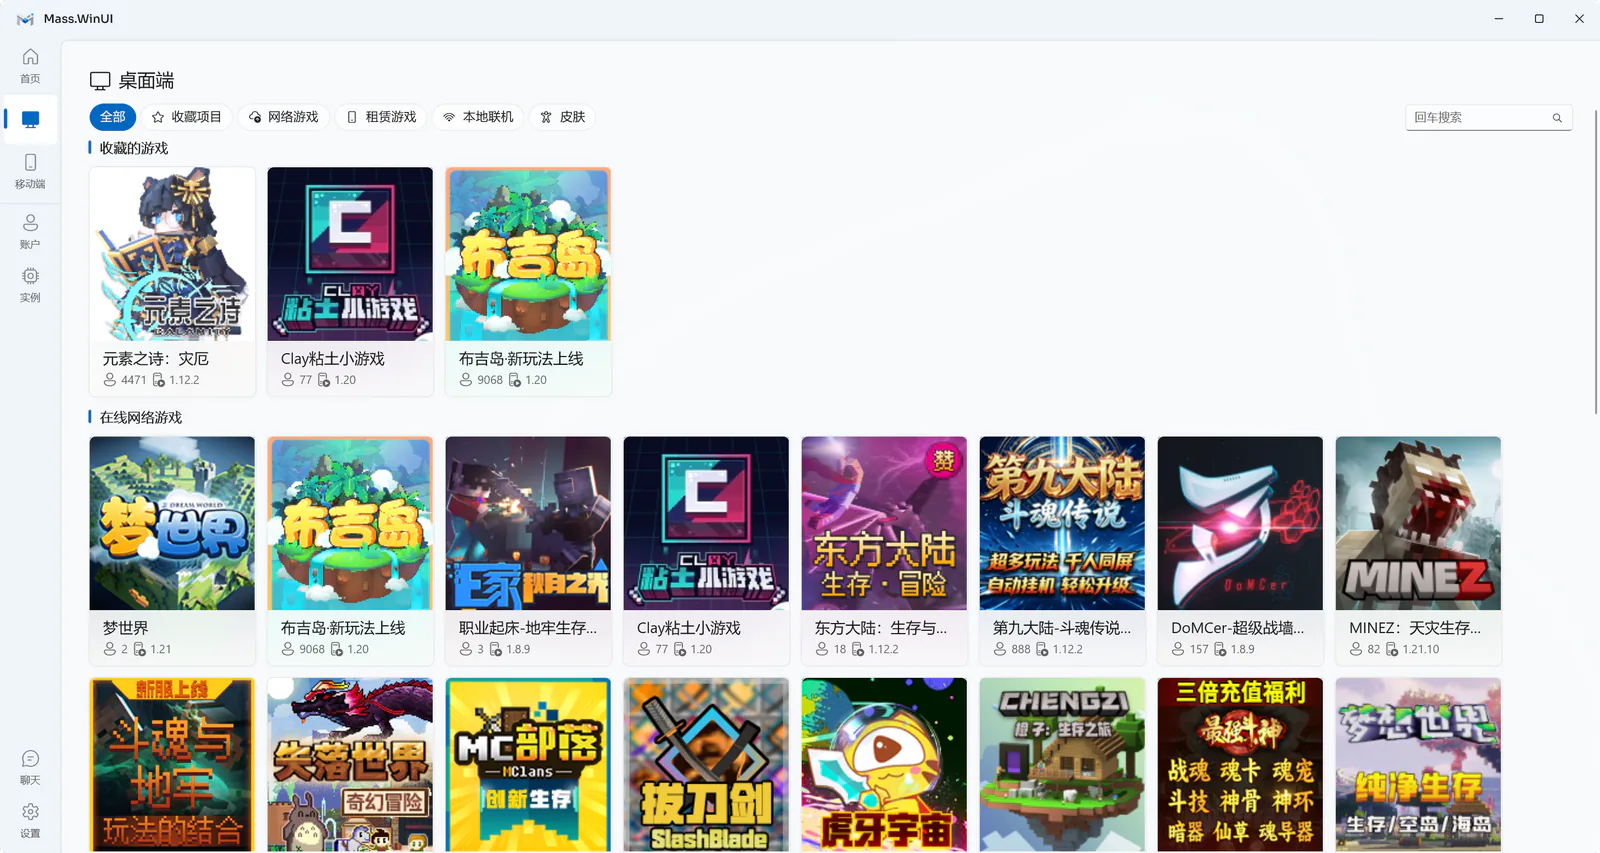Select the desktop monitor icon in sidebar

[x=30, y=119]
